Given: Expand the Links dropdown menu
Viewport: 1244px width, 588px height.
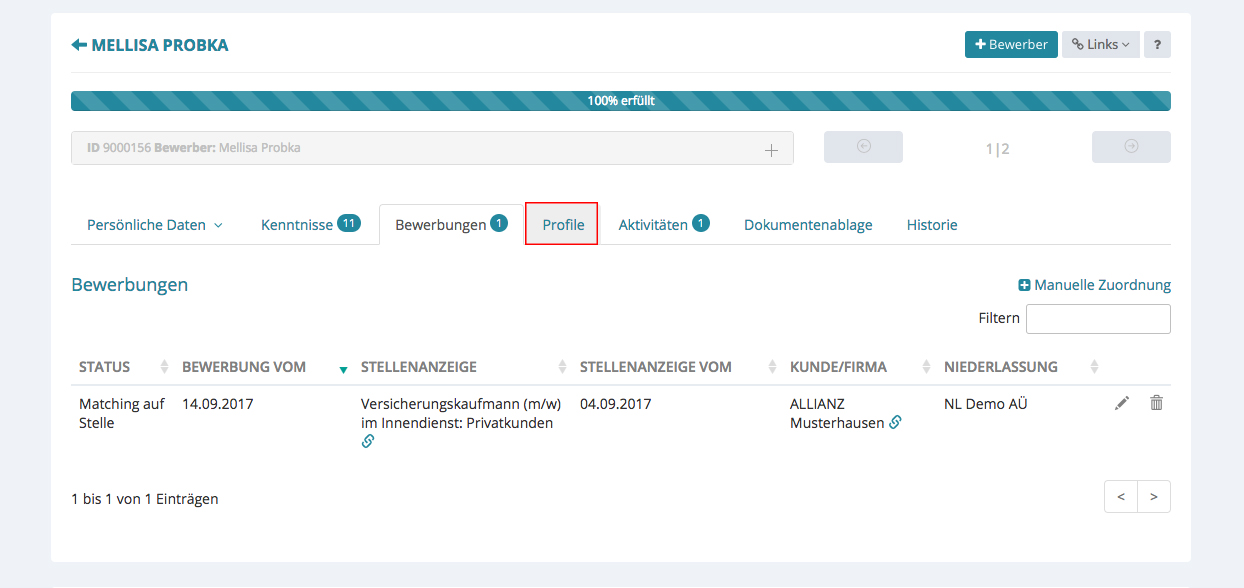Looking at the screenshot, I should click(1100, 45).
